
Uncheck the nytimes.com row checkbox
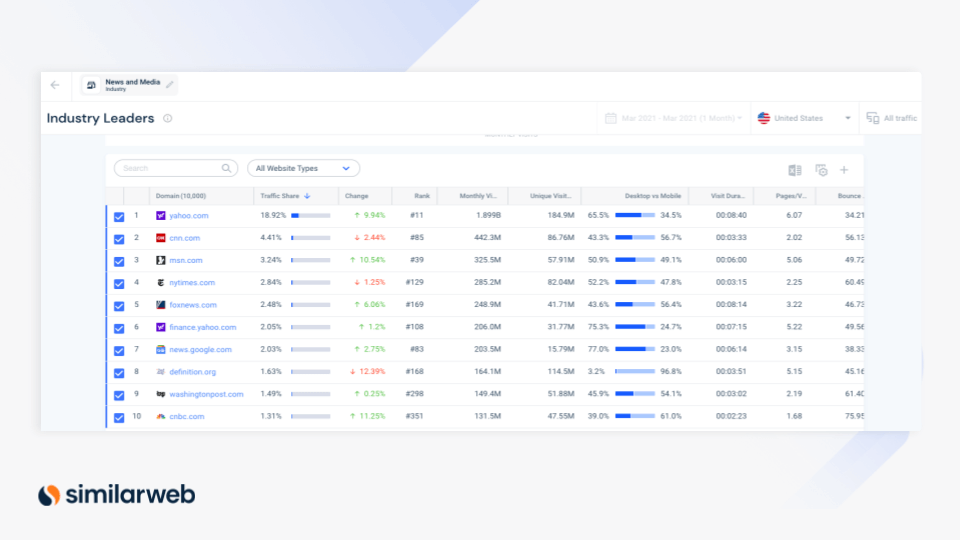coord(119,283)
